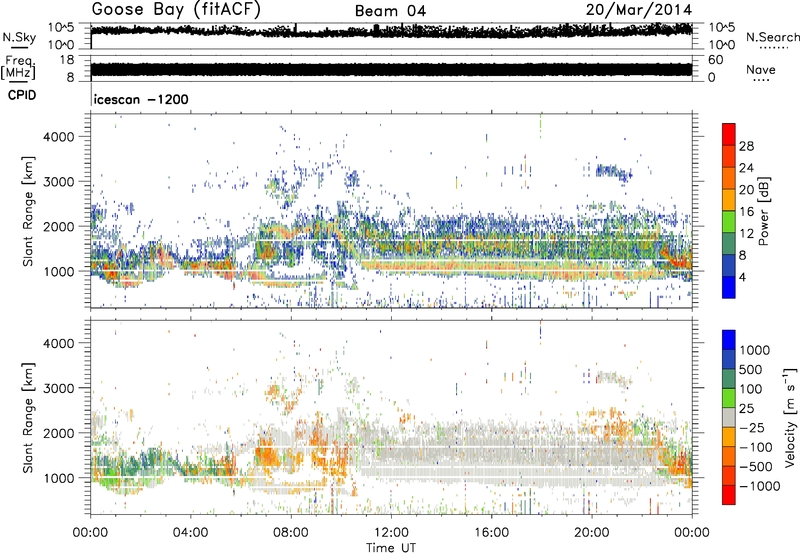Pick the red bottom swatch of Velocity color bar
Screen dimensions: 800x554
coord(729,495)
